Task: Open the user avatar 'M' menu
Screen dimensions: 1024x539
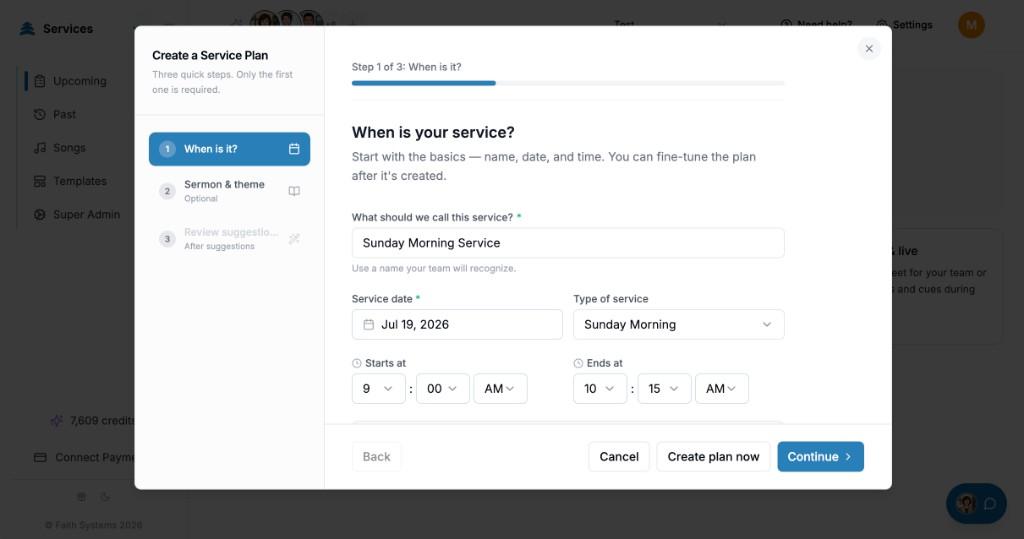Action: 971,25
